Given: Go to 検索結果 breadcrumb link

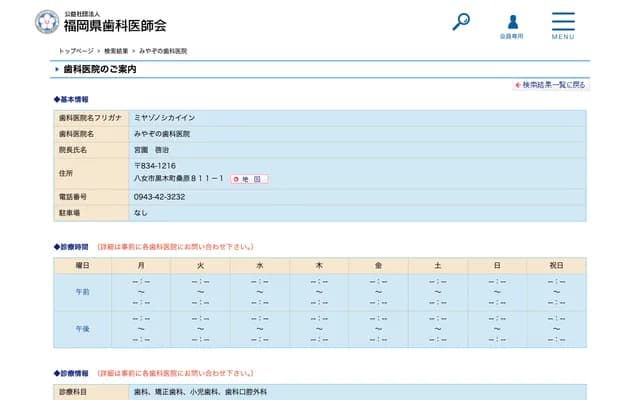Looking at the screenshot, I should [x=116, y=50].
